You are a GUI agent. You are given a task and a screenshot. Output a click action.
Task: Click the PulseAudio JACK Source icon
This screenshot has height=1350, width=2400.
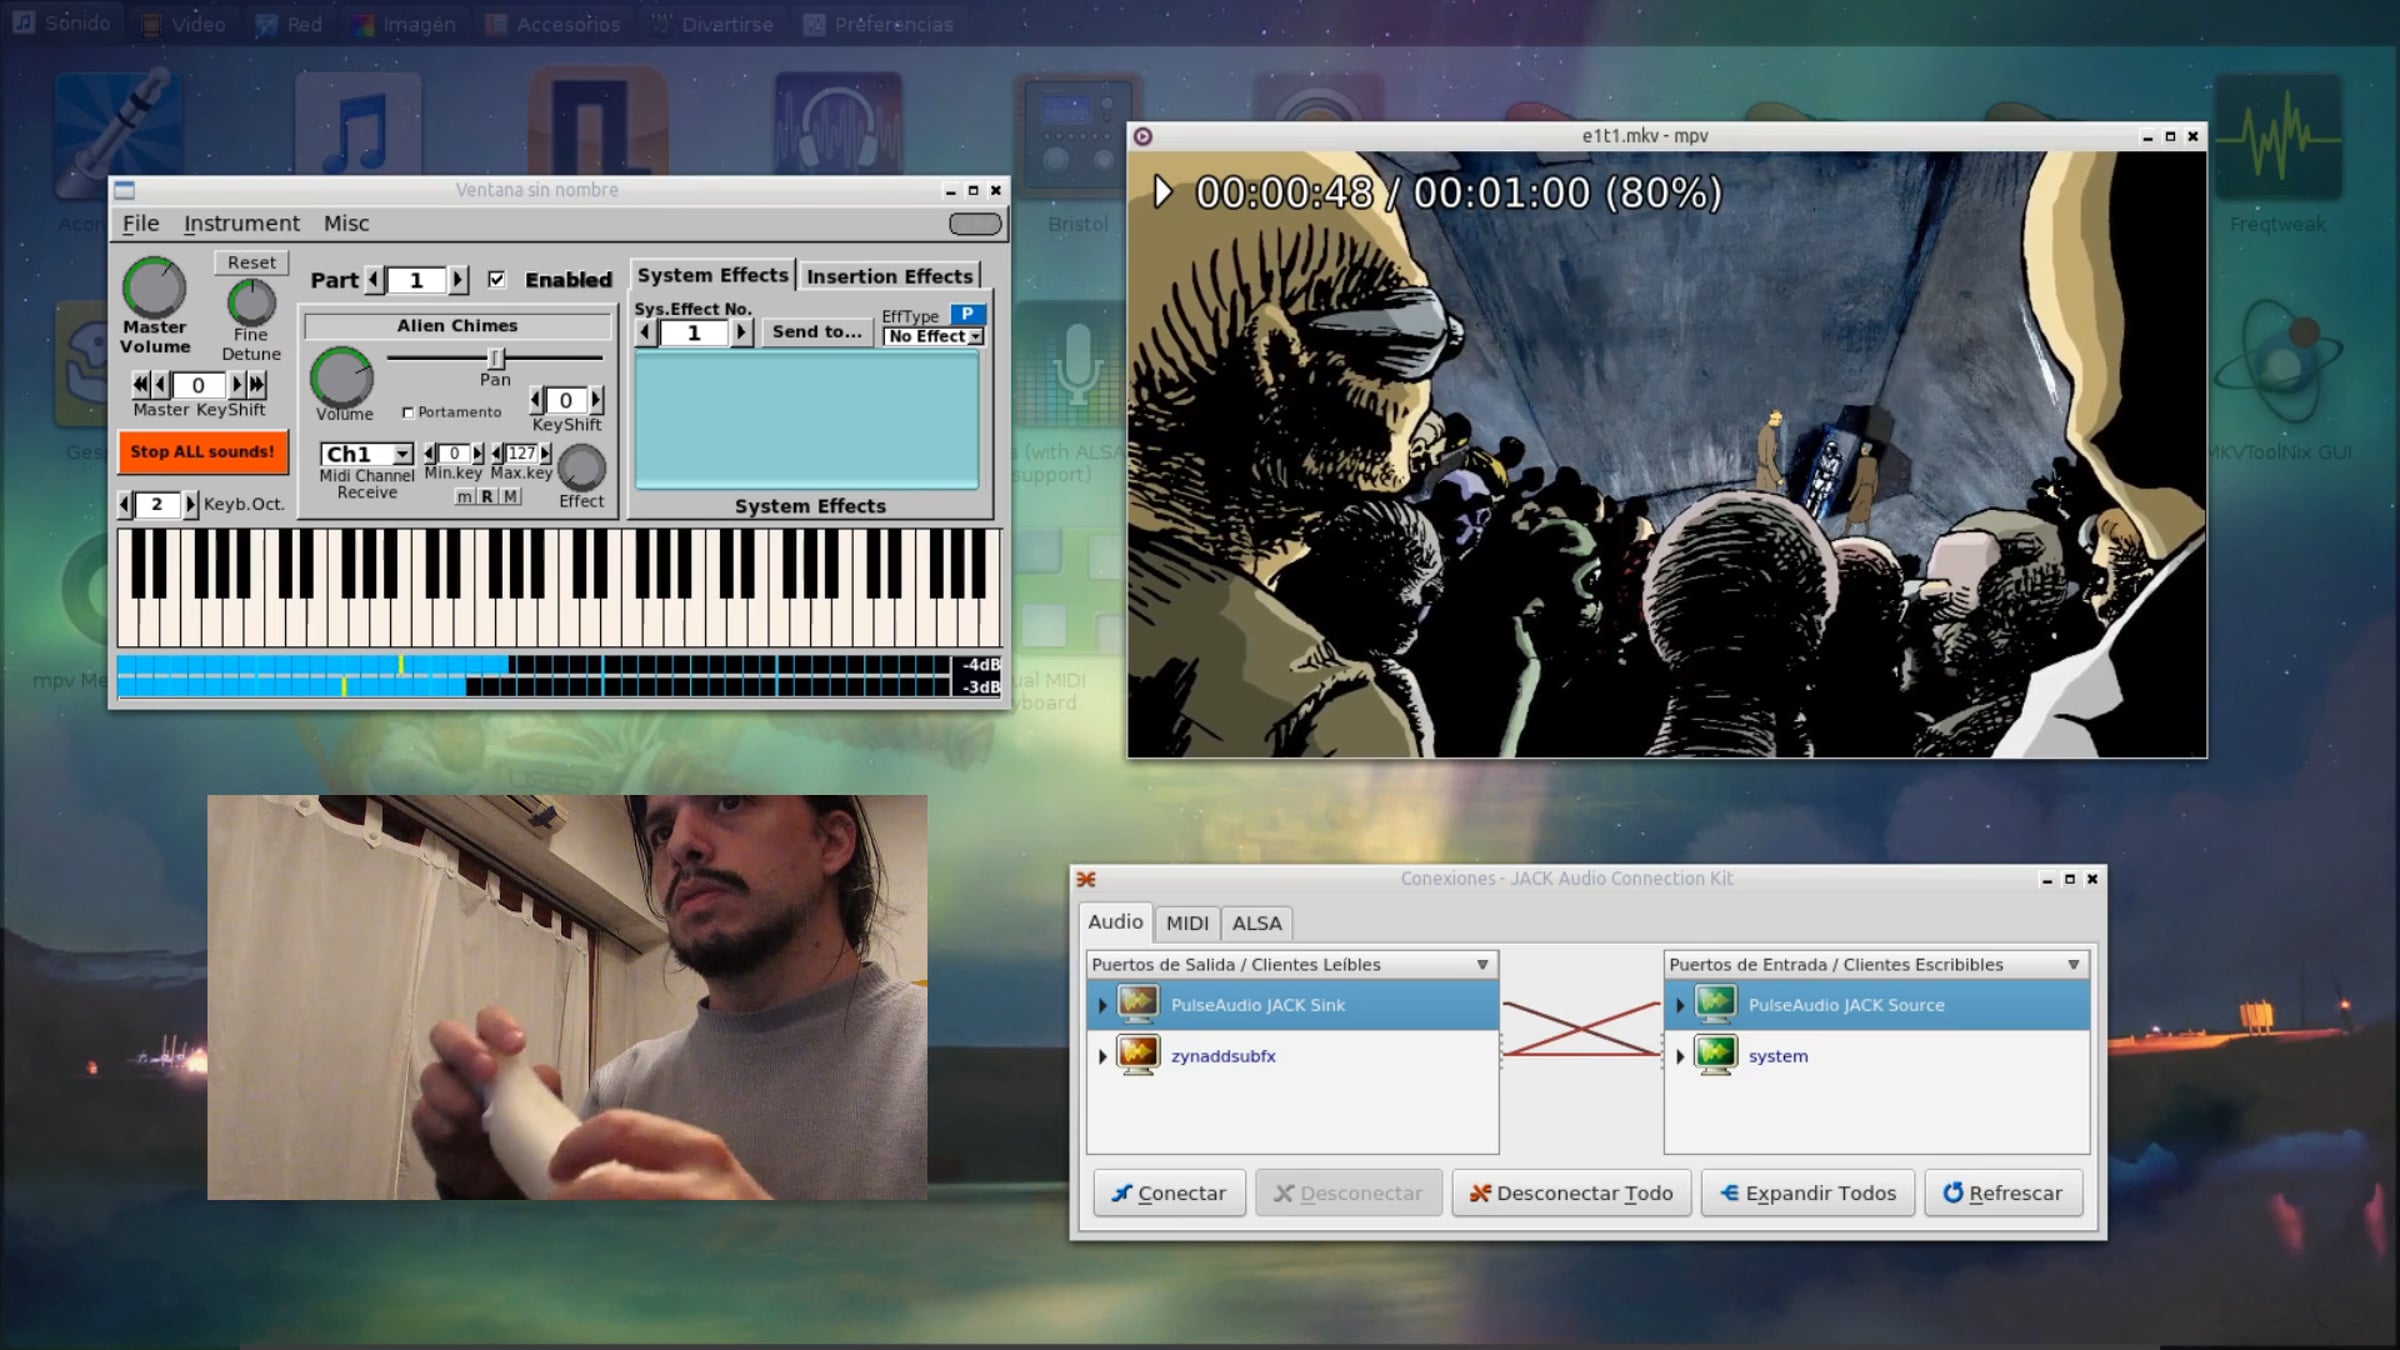pyautogui.click(x=1716, y=1004)
